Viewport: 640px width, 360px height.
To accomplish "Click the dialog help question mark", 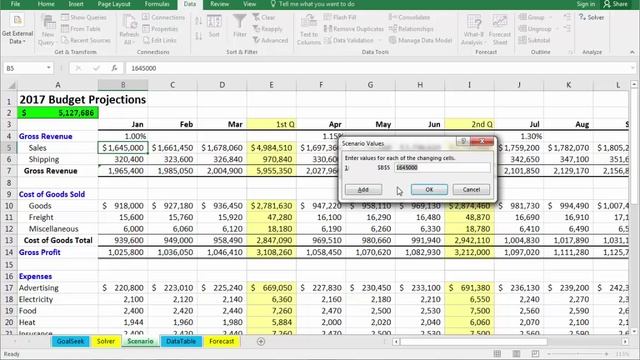I will pos(462,142).
